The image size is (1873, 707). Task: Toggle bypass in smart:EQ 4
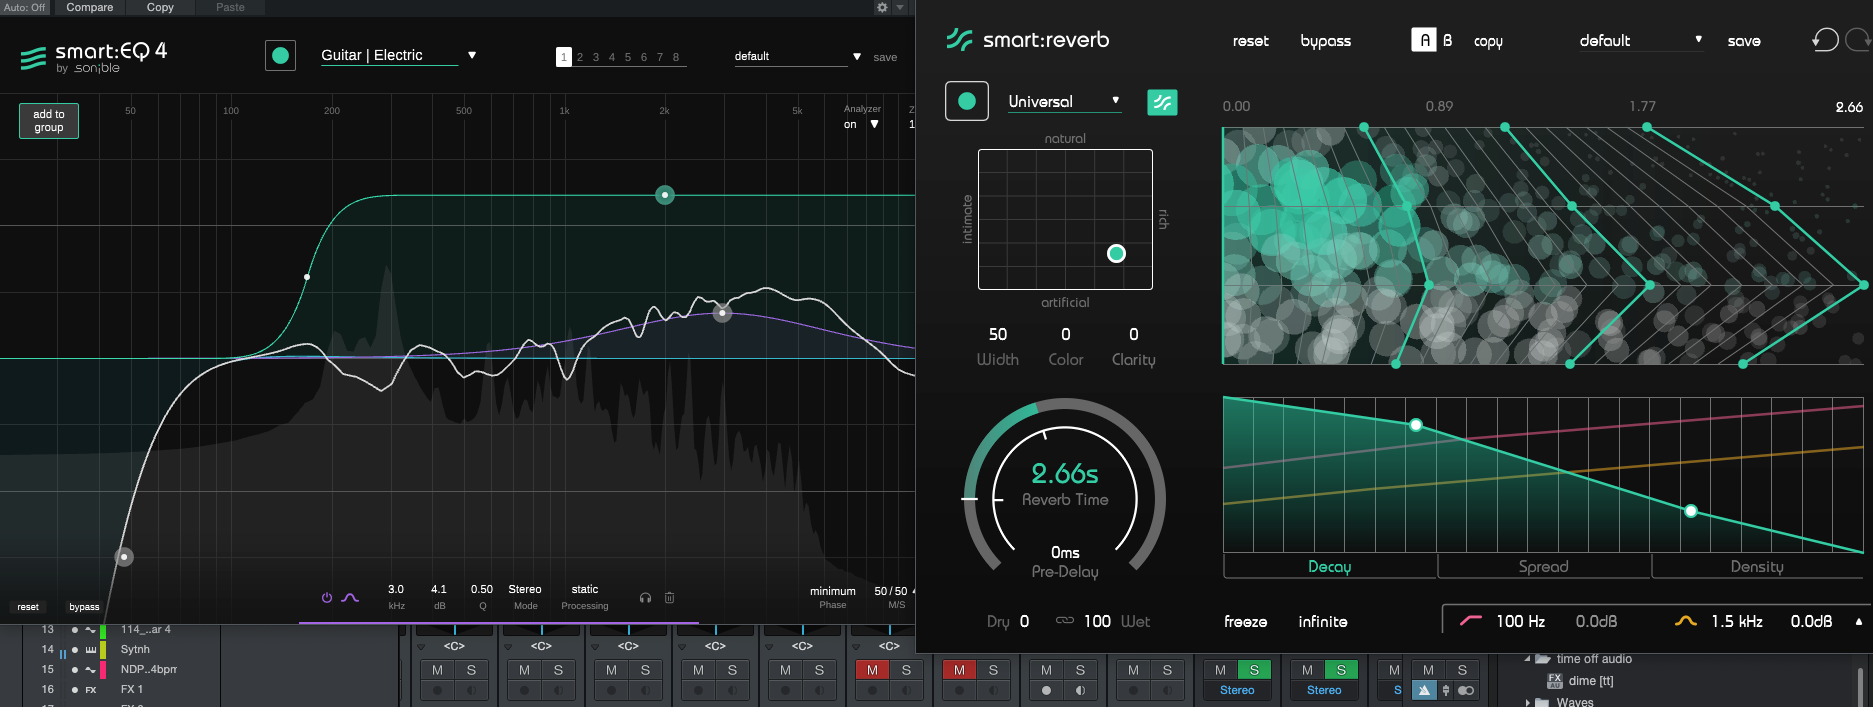84,607
